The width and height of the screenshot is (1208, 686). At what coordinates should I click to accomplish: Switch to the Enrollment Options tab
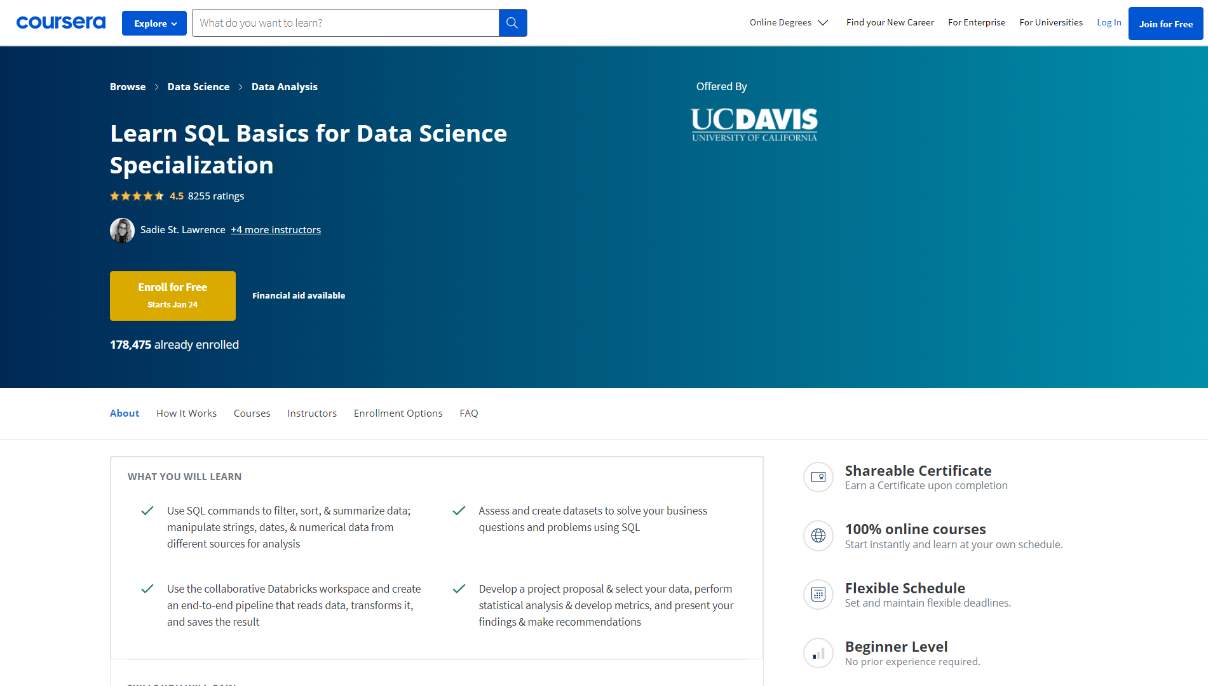coord(398,413)
